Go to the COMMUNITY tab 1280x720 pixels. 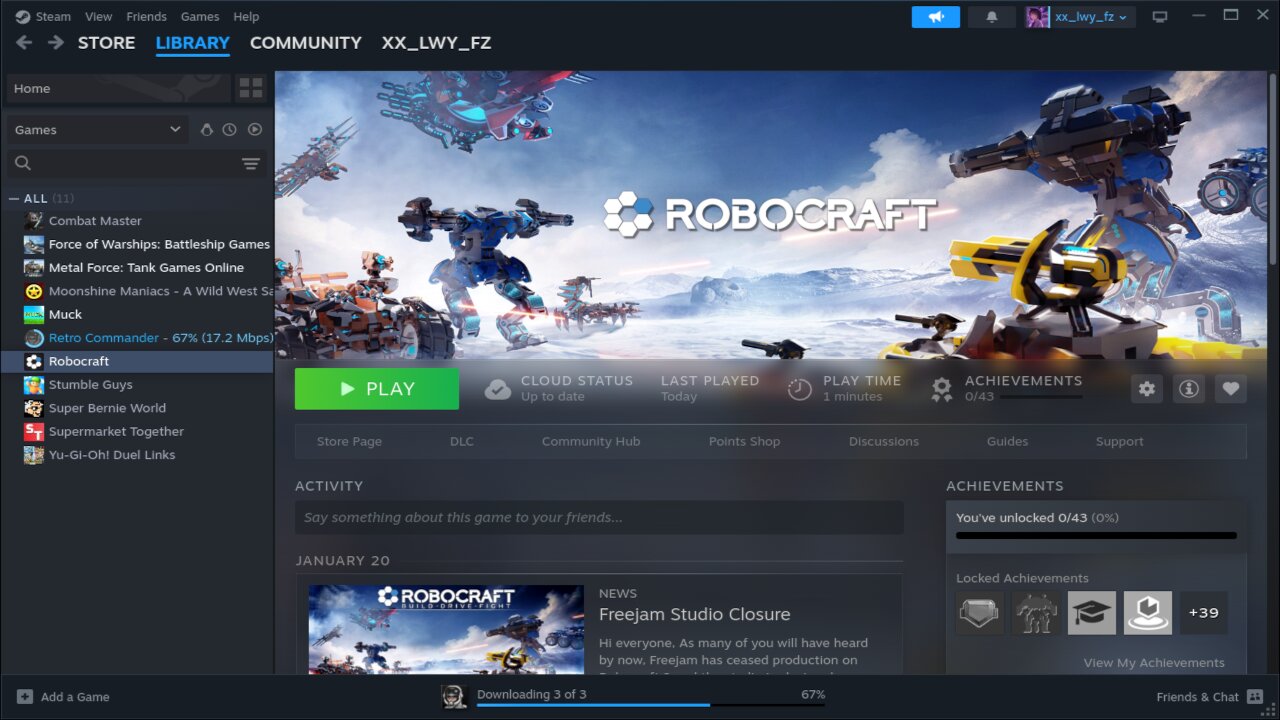tap(306, 43)
